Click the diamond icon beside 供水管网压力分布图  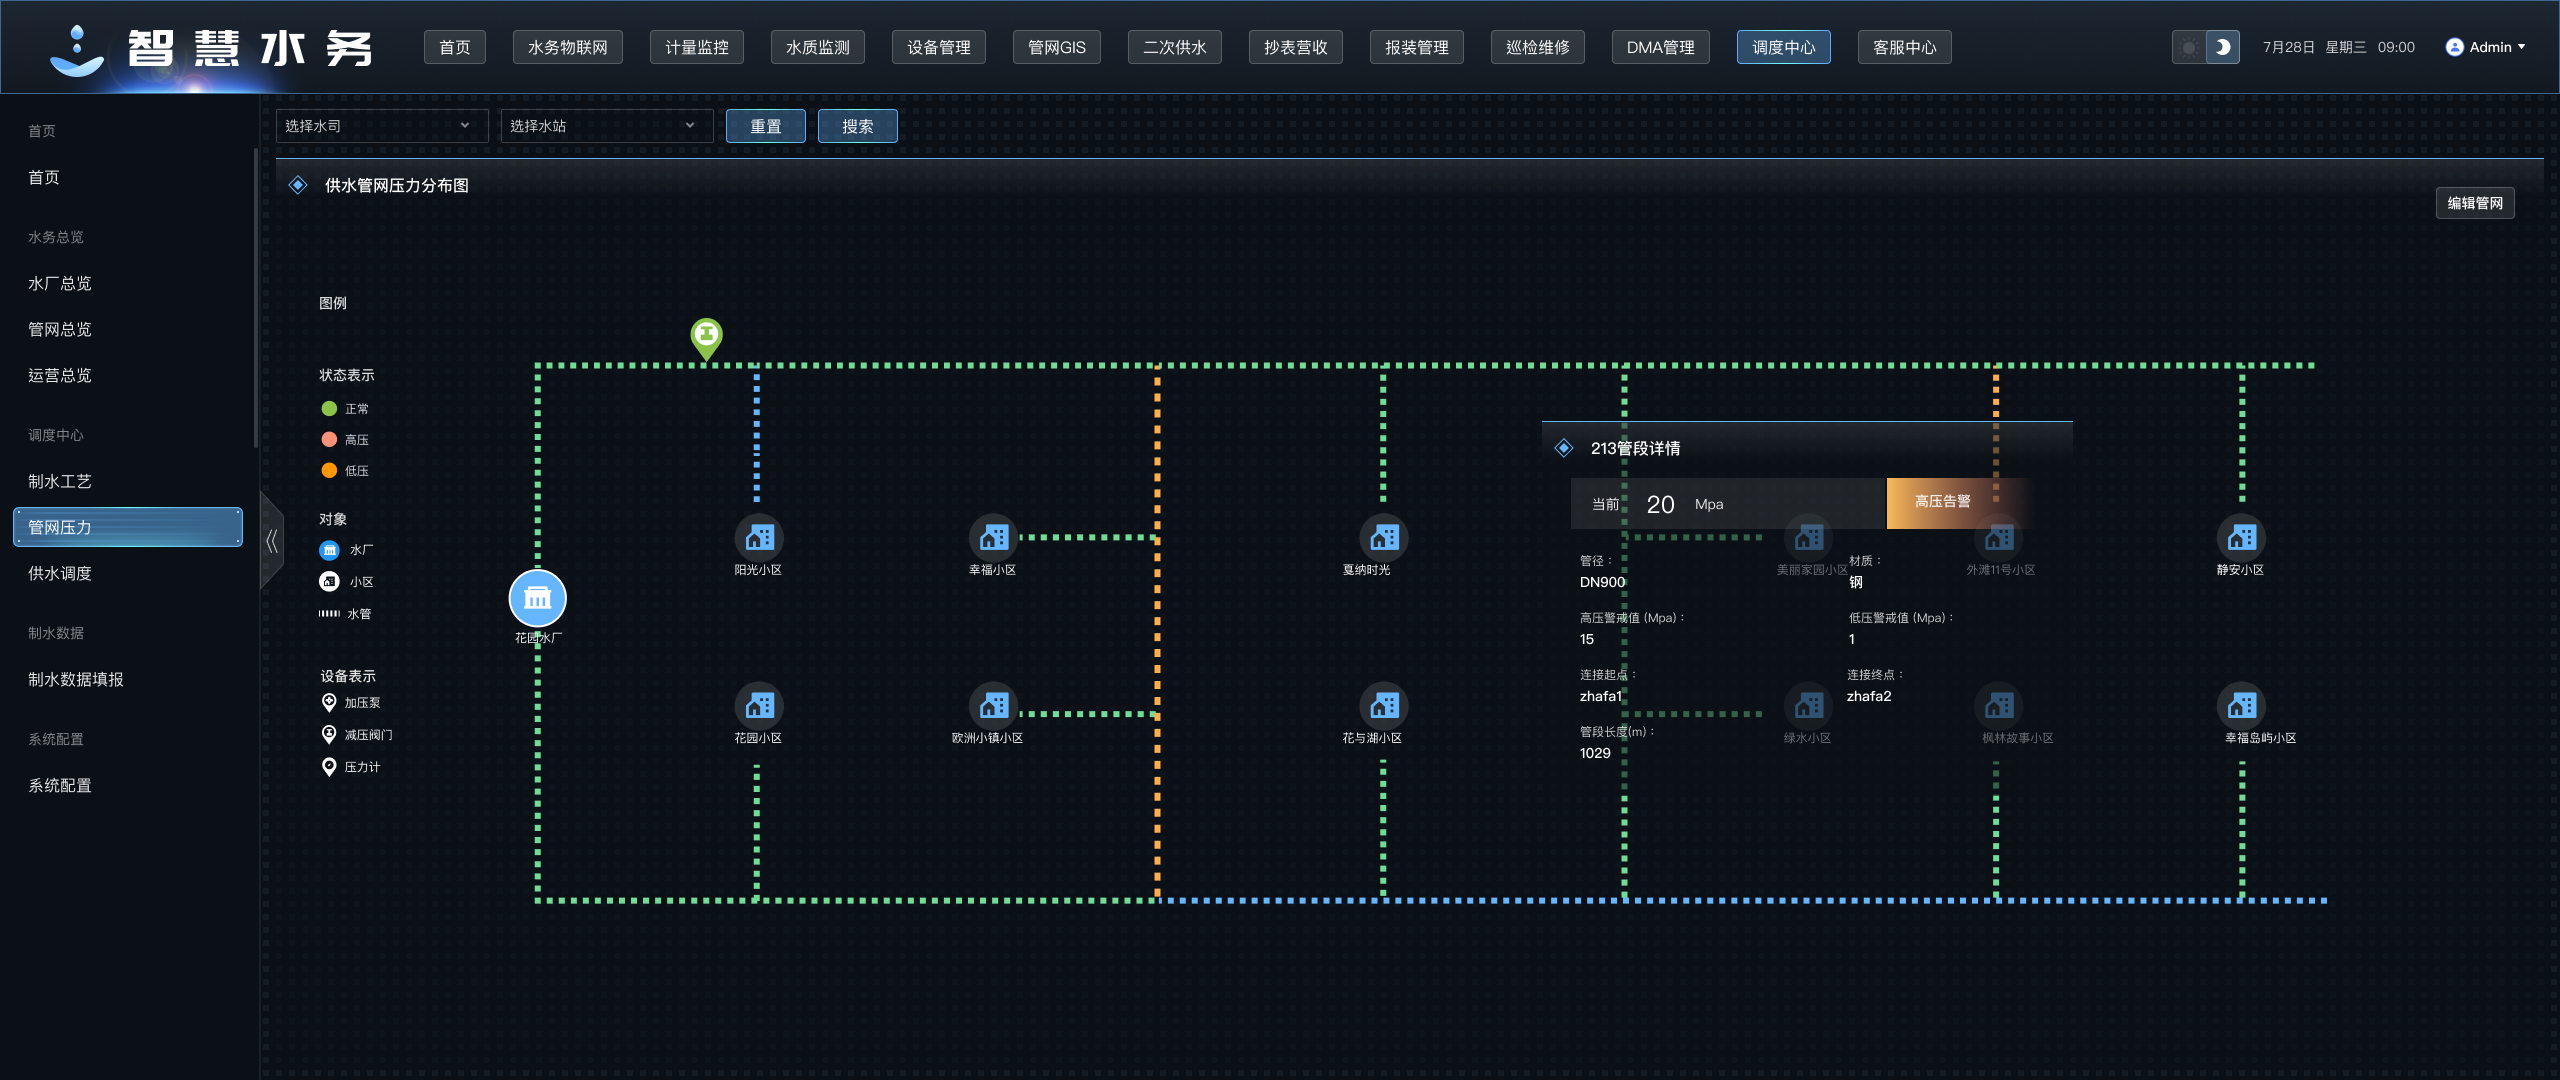tap(298, 185)
